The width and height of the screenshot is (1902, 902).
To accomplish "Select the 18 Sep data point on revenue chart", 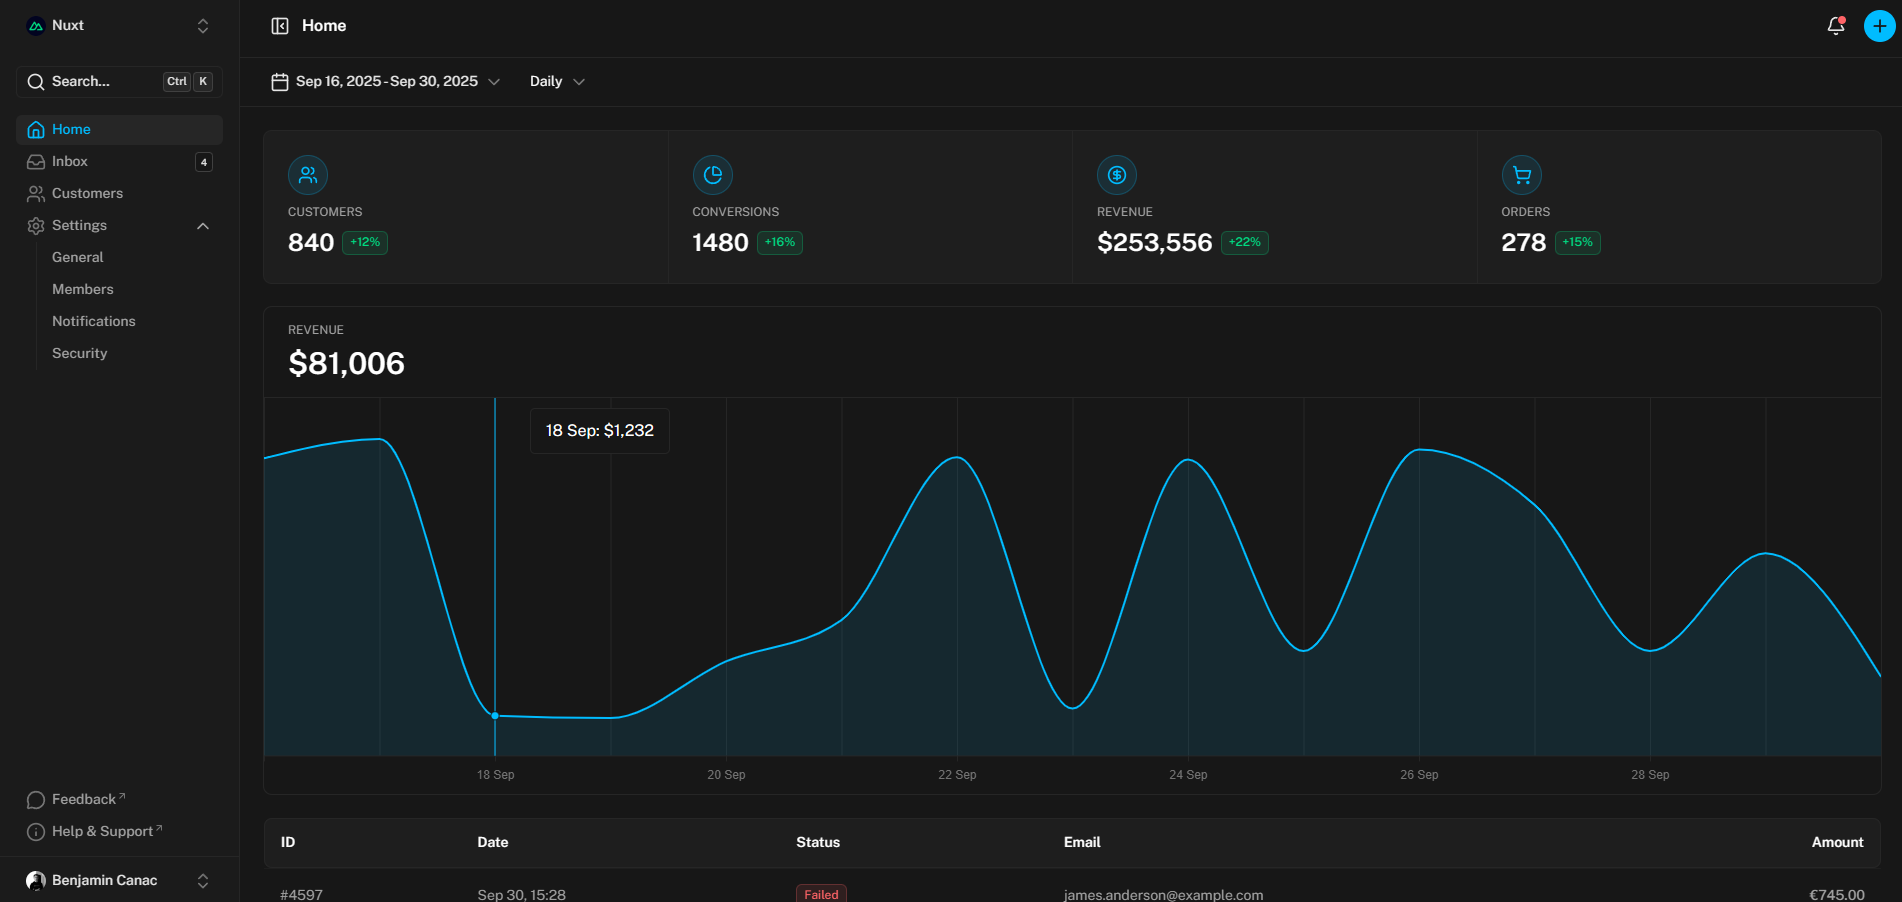I will (495, 715).
